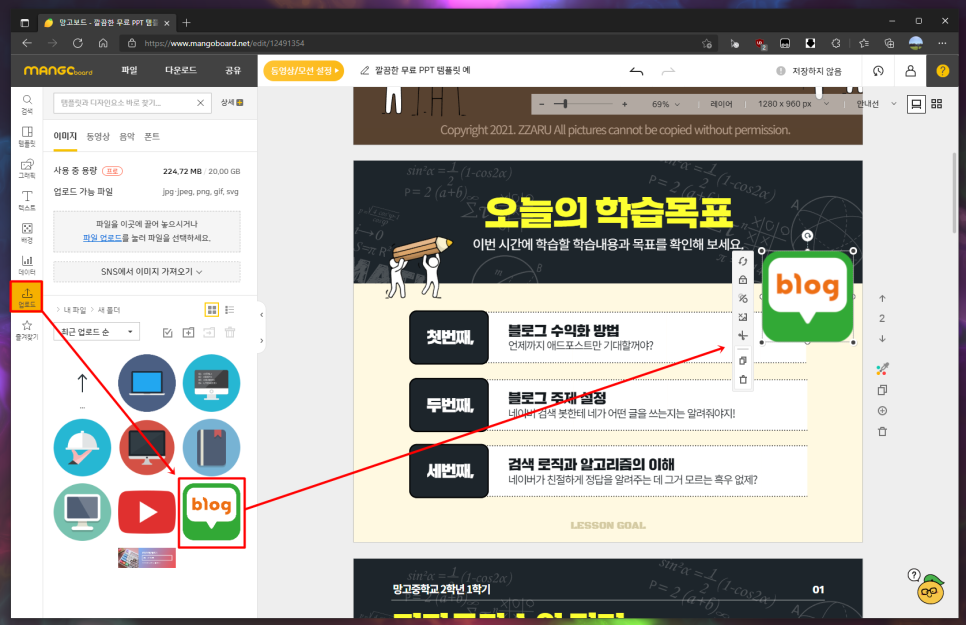Viewport: 966px width, 625px height.
Task: Click the zoom out minus button
Action: 542,104
